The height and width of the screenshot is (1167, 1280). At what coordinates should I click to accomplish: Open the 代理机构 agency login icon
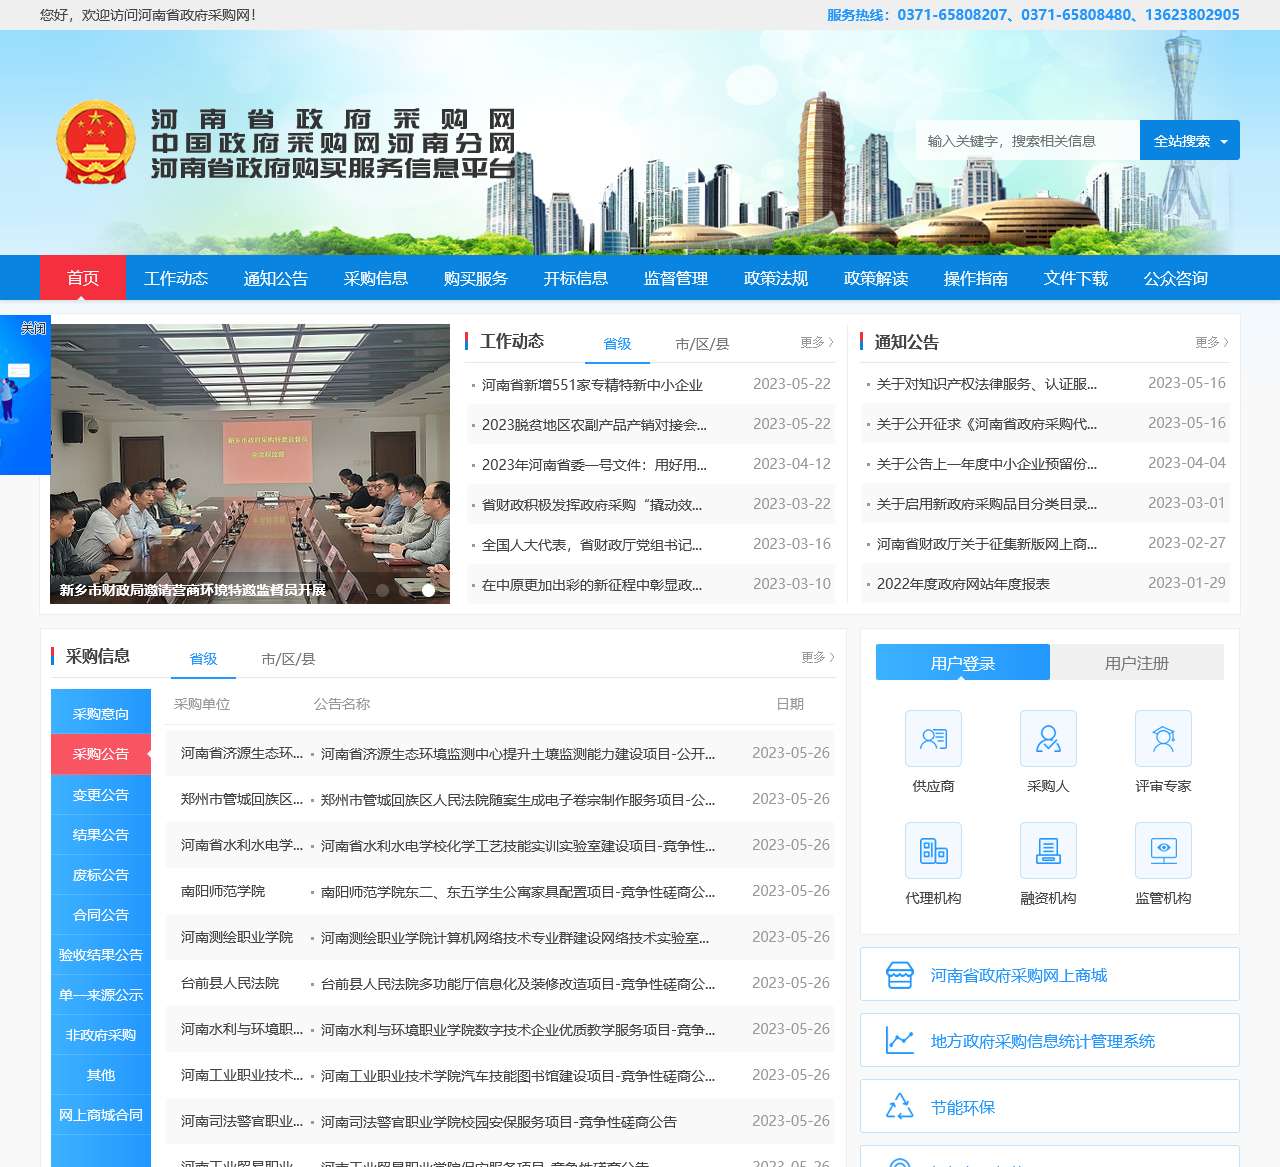click(933, 851)
